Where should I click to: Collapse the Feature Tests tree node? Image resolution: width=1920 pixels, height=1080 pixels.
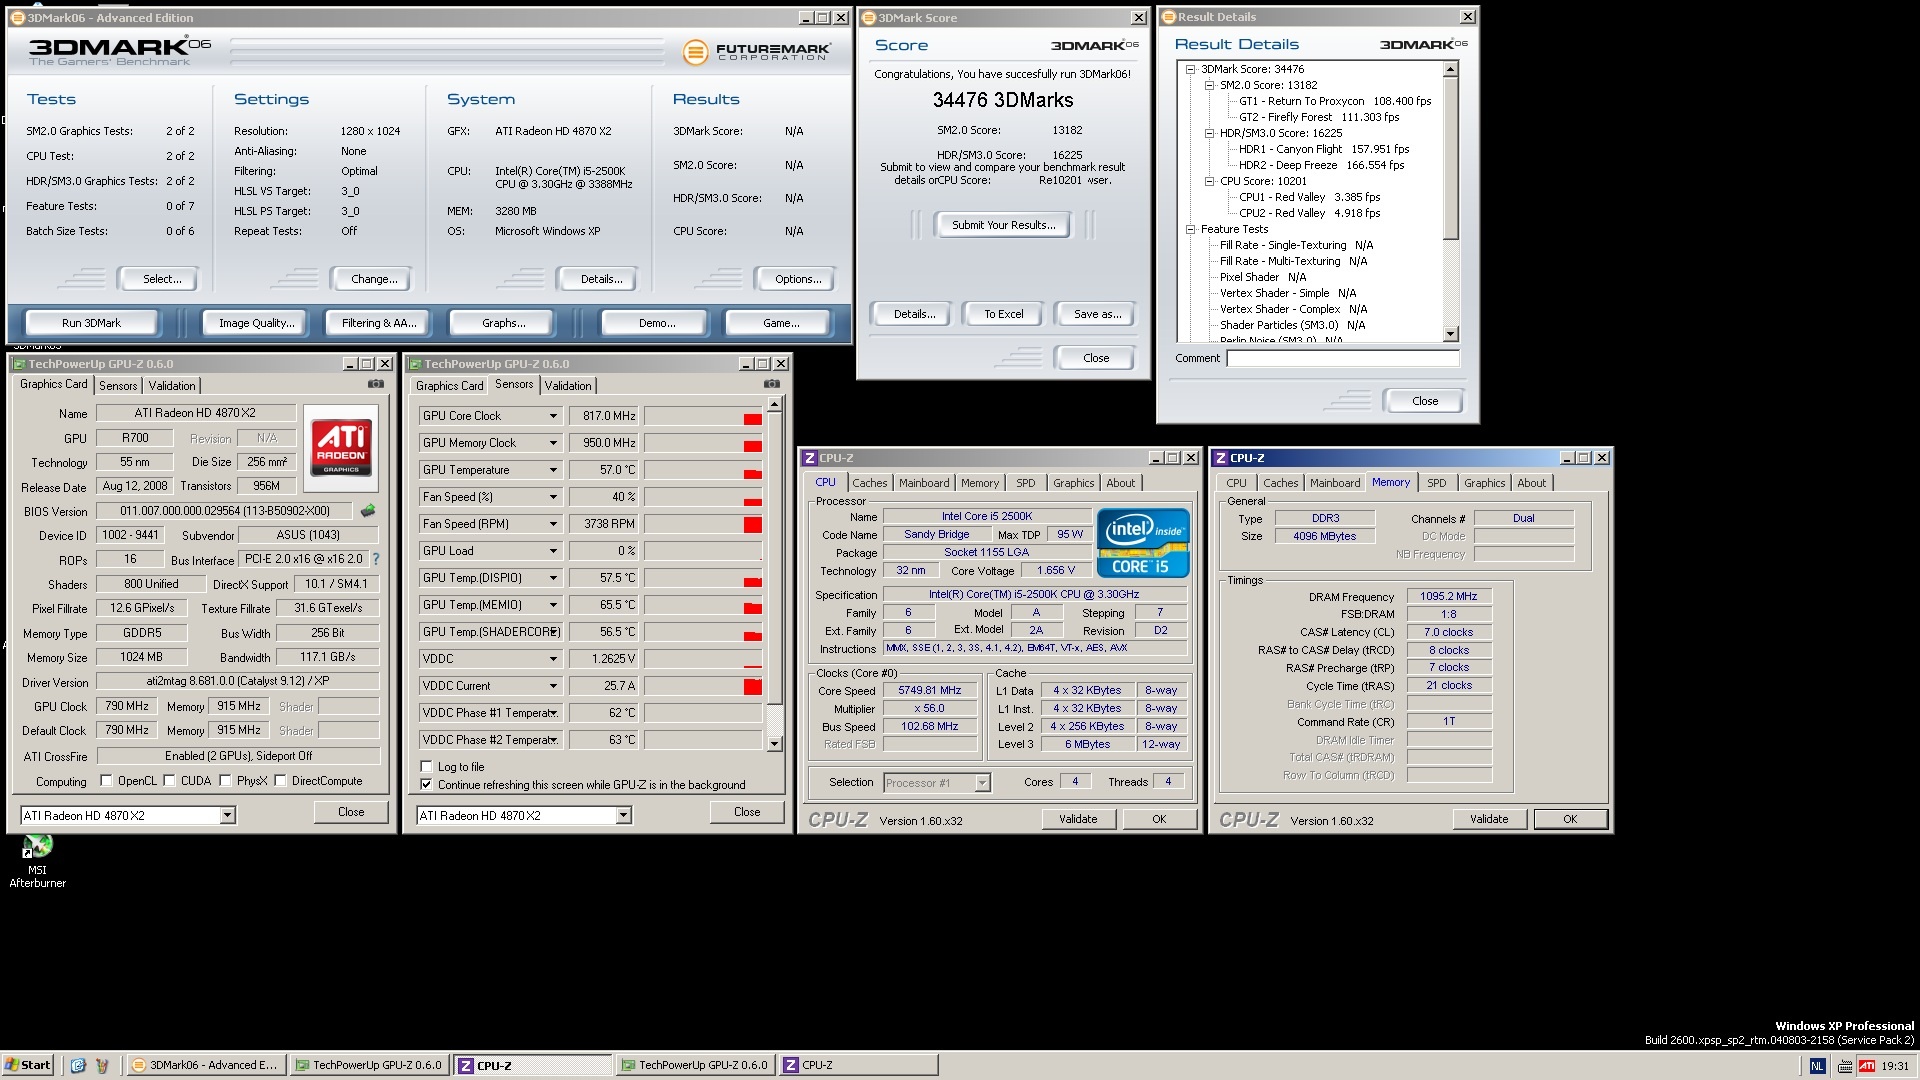1190,229
